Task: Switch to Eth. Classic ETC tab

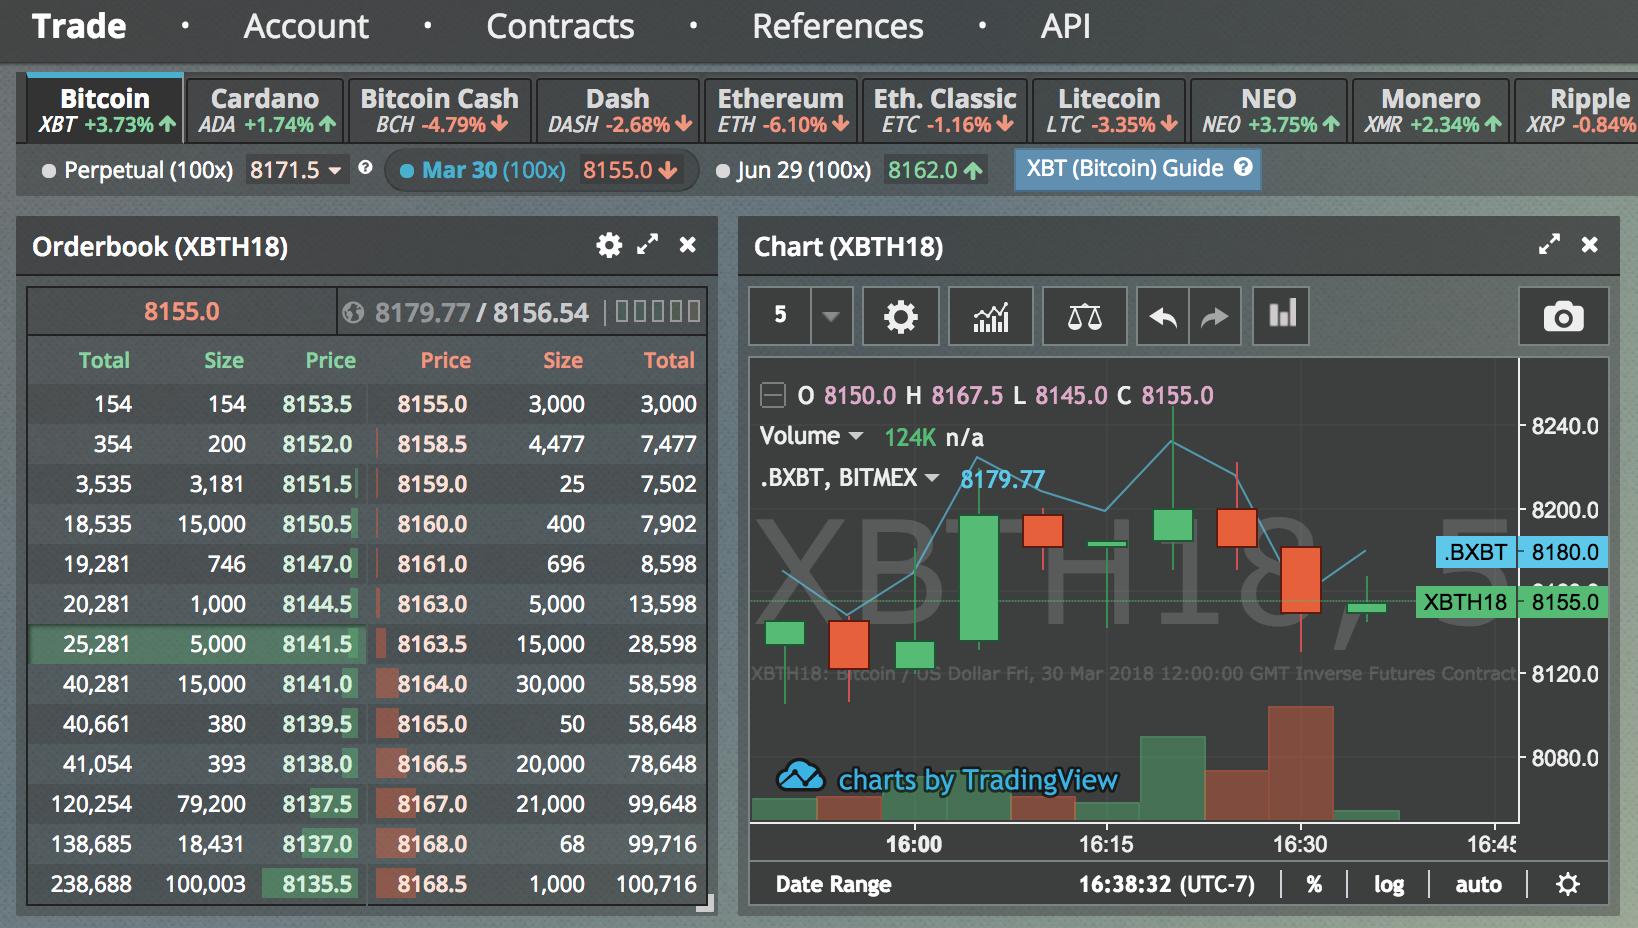Action: [944, 110]
